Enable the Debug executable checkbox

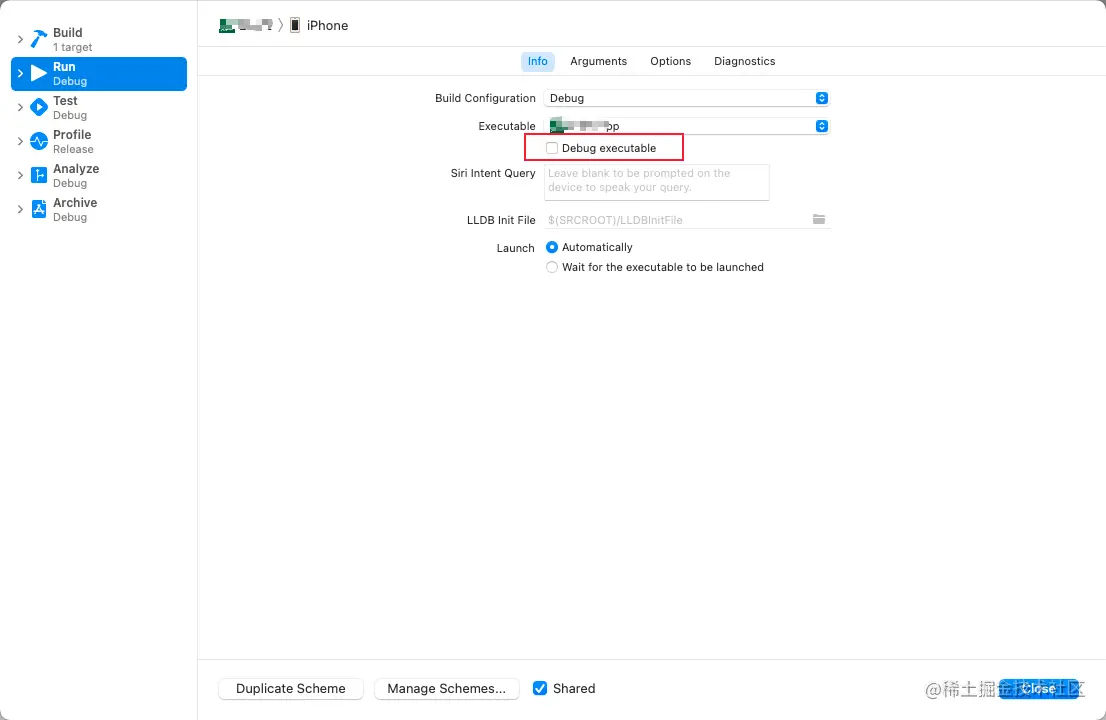(552, 148)
